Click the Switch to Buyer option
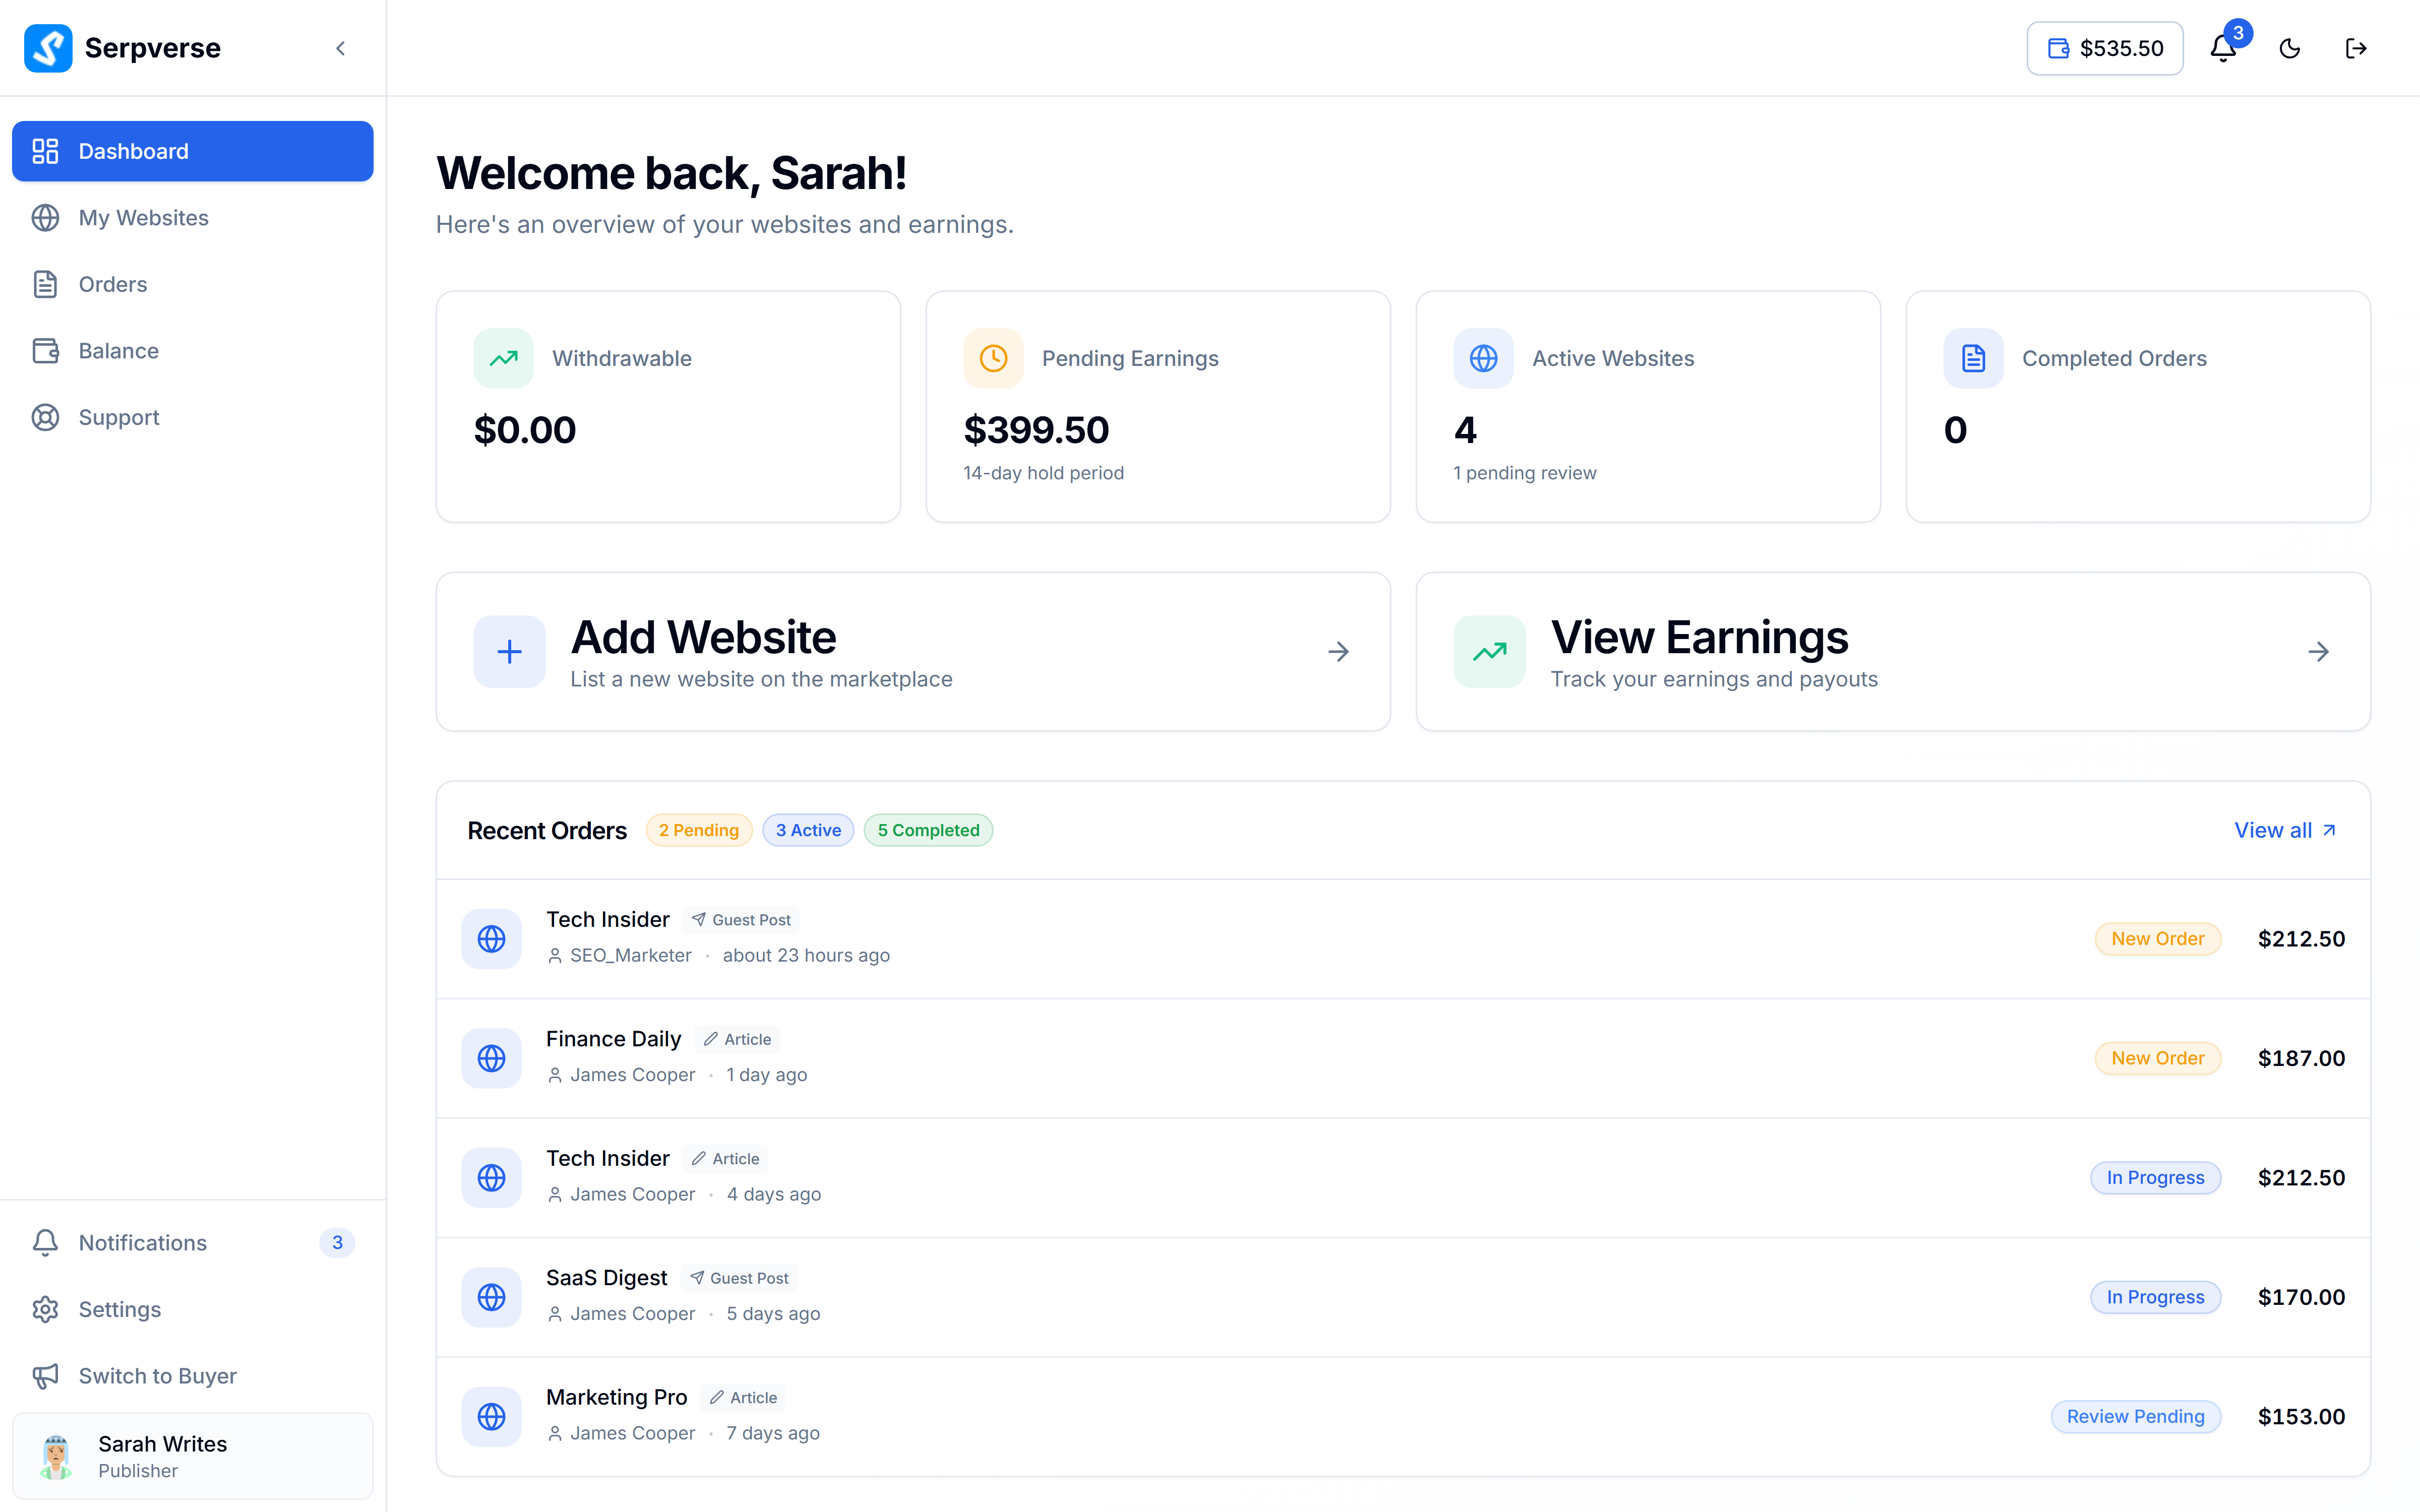 tap(157, 1375)
